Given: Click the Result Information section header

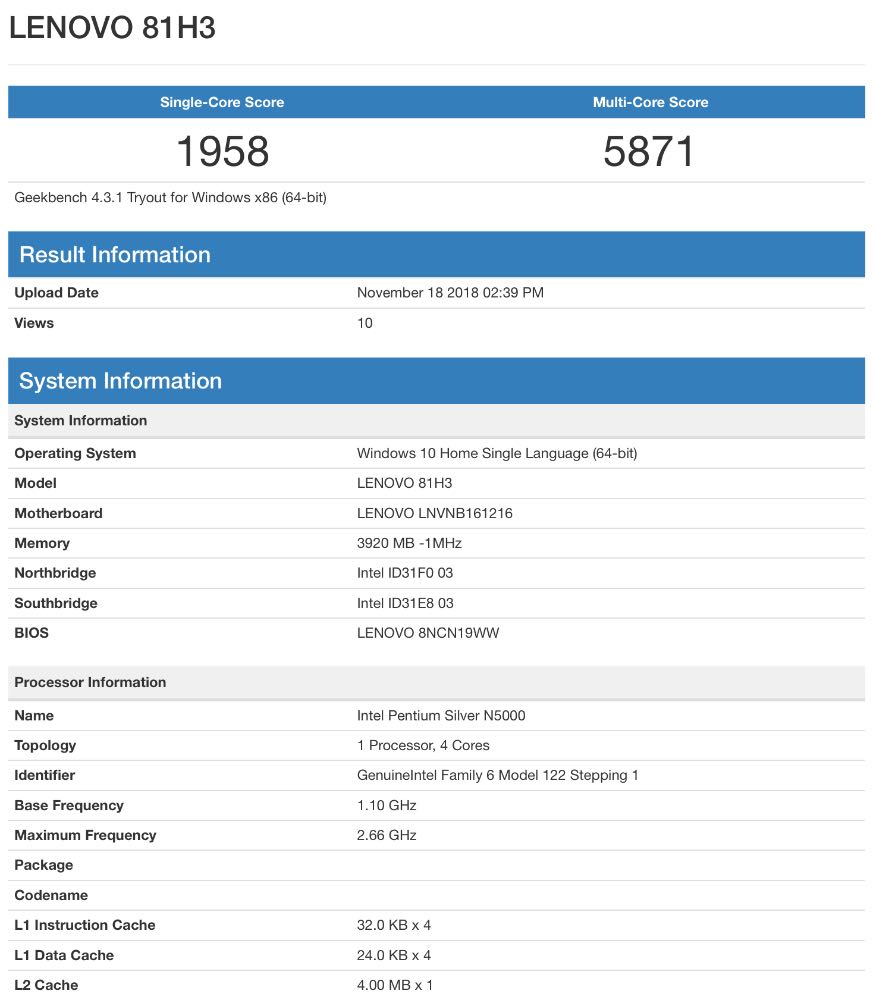Looking at the screenshot, I should [115, 254].
